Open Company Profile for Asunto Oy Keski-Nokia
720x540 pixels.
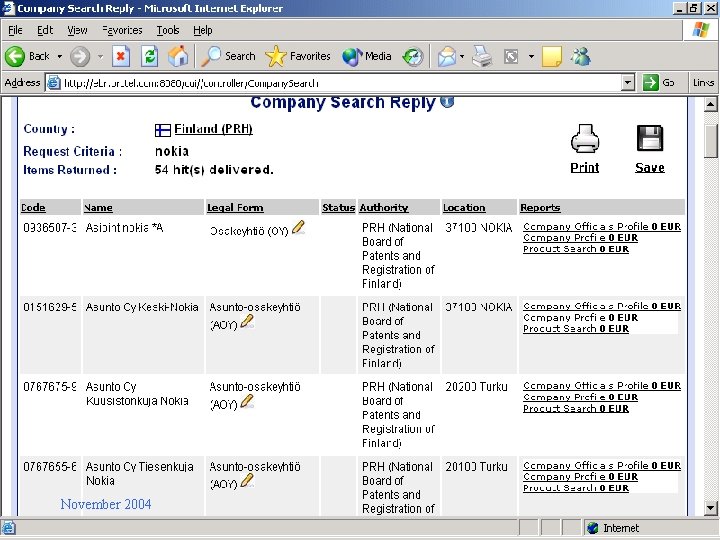580,317
